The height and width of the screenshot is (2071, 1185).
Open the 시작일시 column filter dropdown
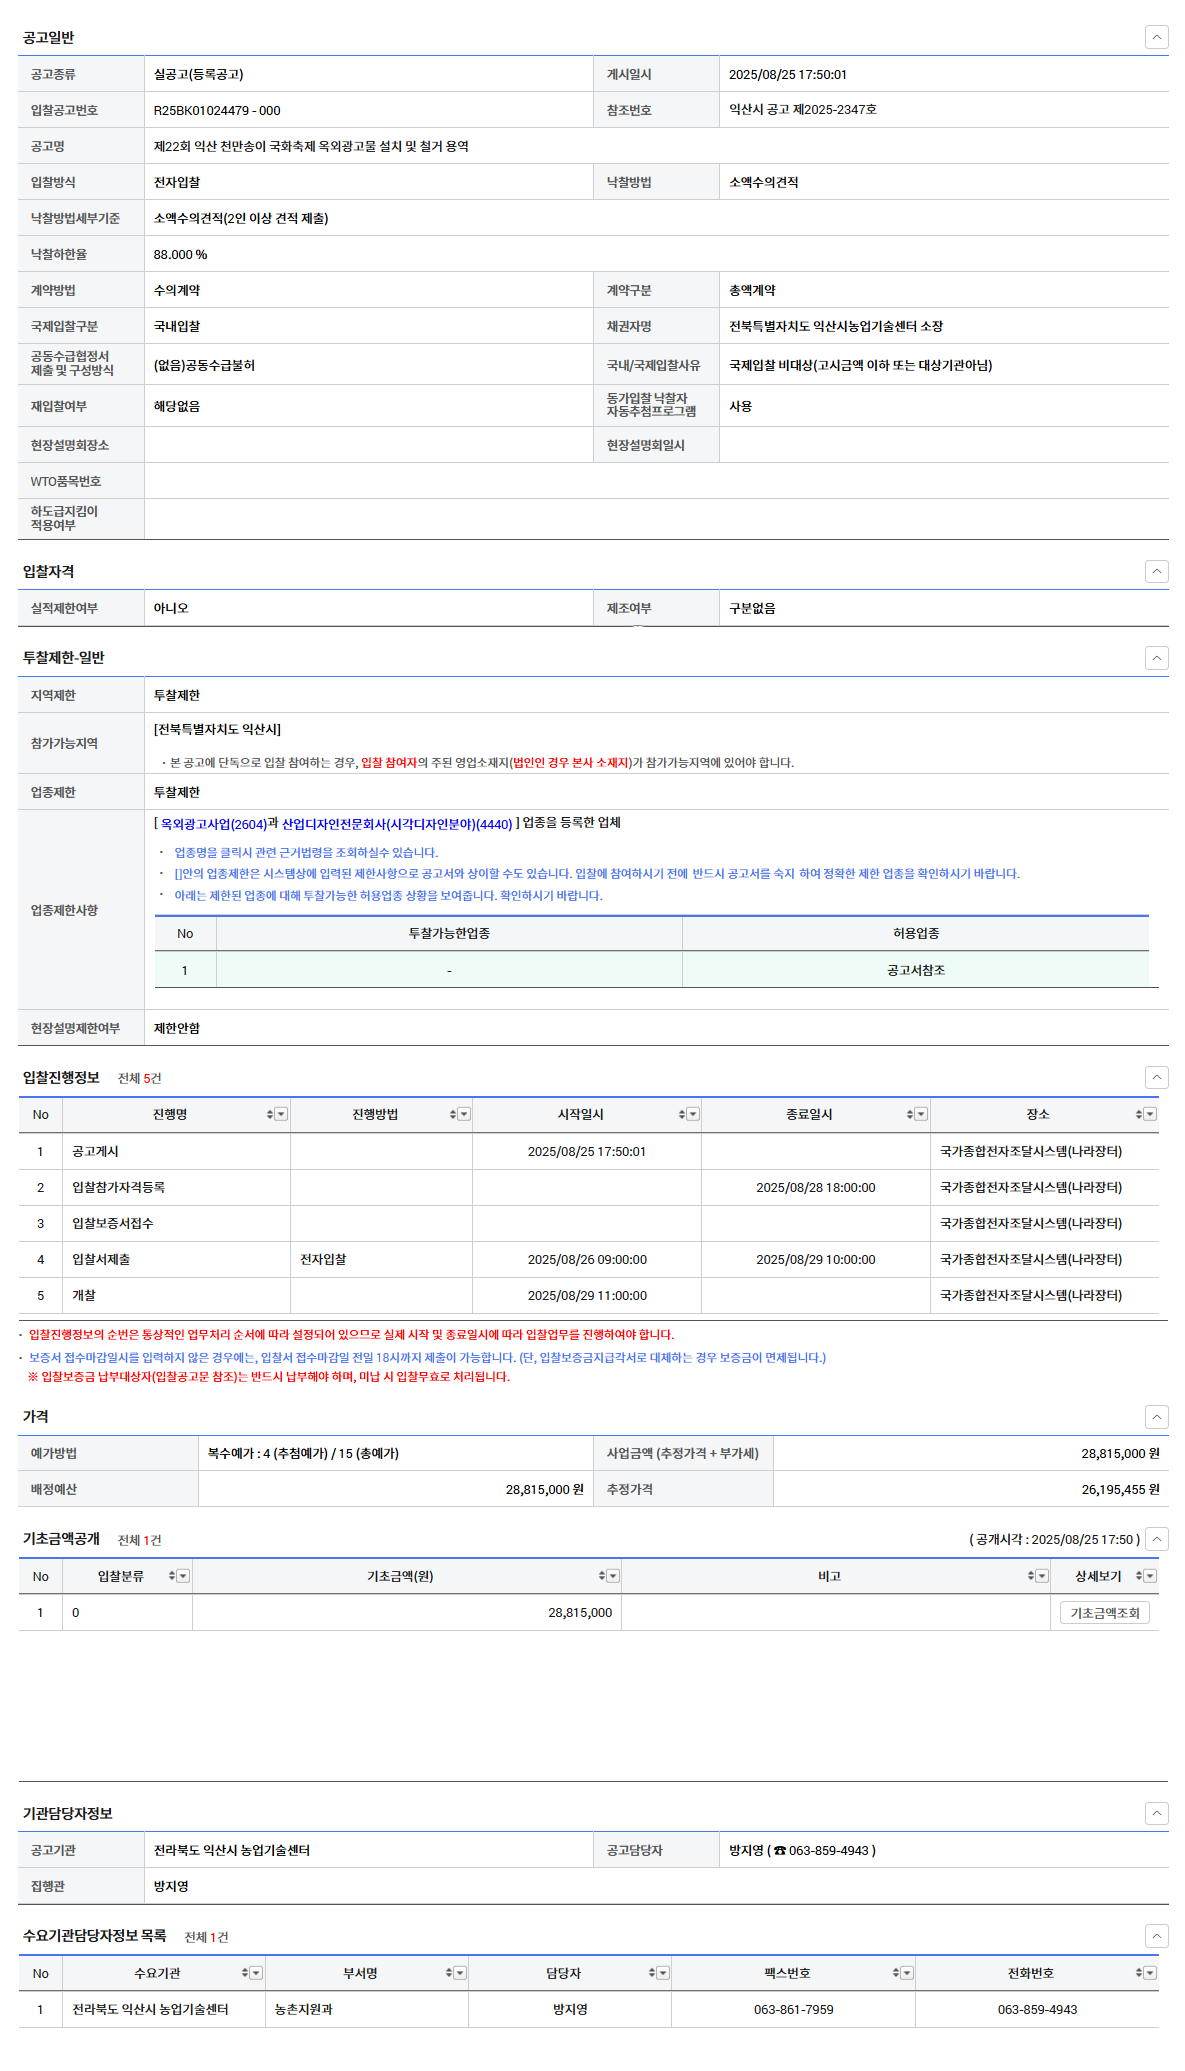[693, 1114]
